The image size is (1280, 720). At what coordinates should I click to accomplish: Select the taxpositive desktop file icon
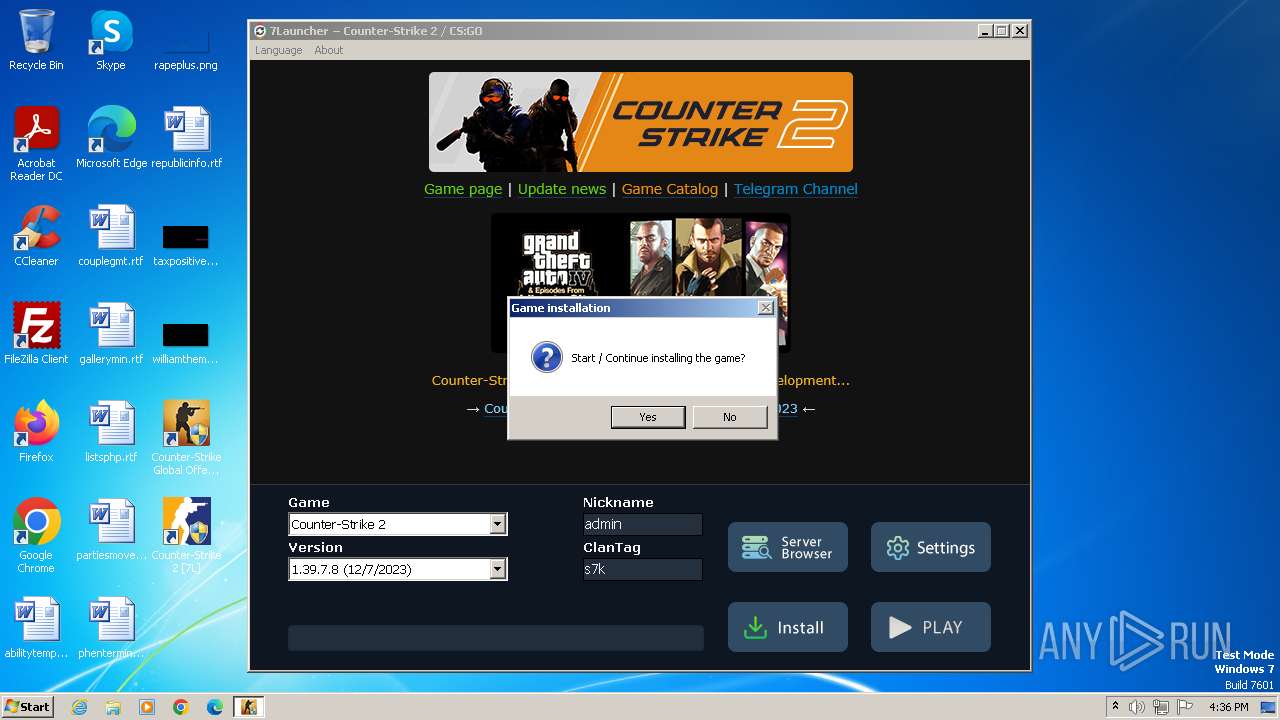186,243
